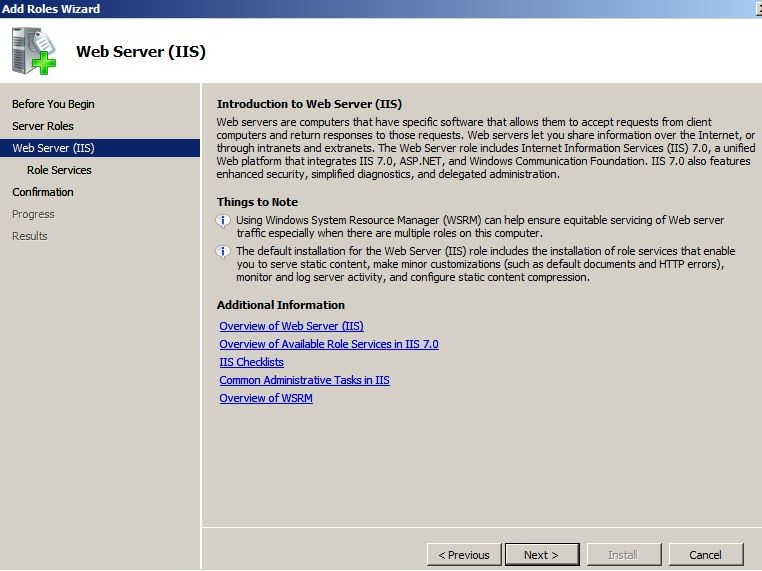Go to Before You Begin step

point(53,104)
